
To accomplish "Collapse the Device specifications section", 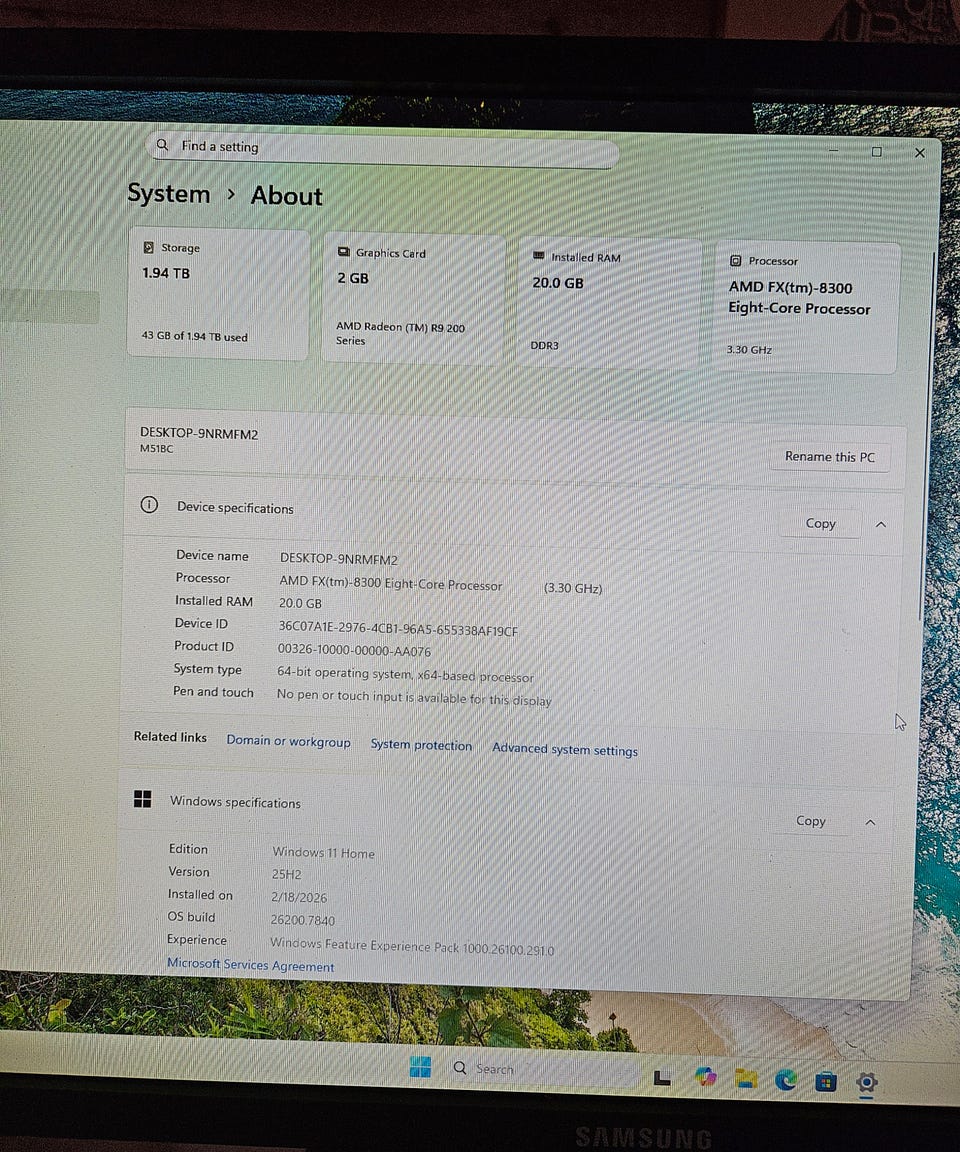I will coord(881,525).
